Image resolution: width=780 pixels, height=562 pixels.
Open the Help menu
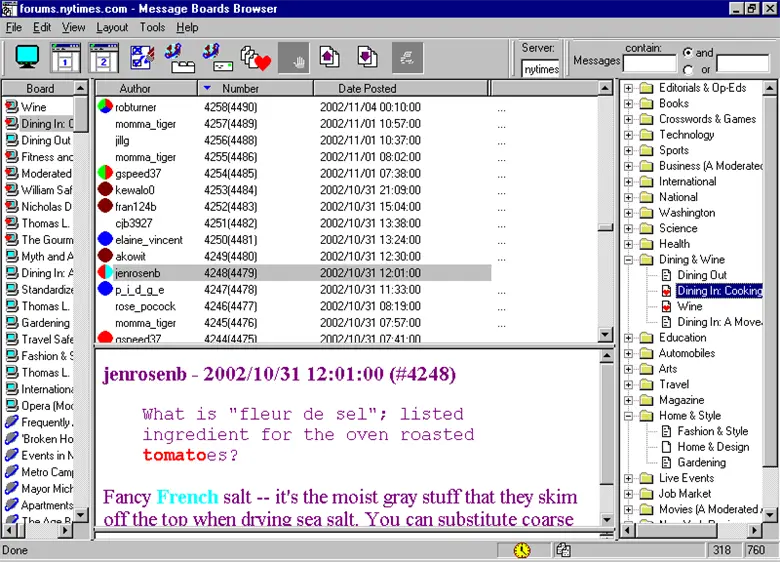(187, 27)
